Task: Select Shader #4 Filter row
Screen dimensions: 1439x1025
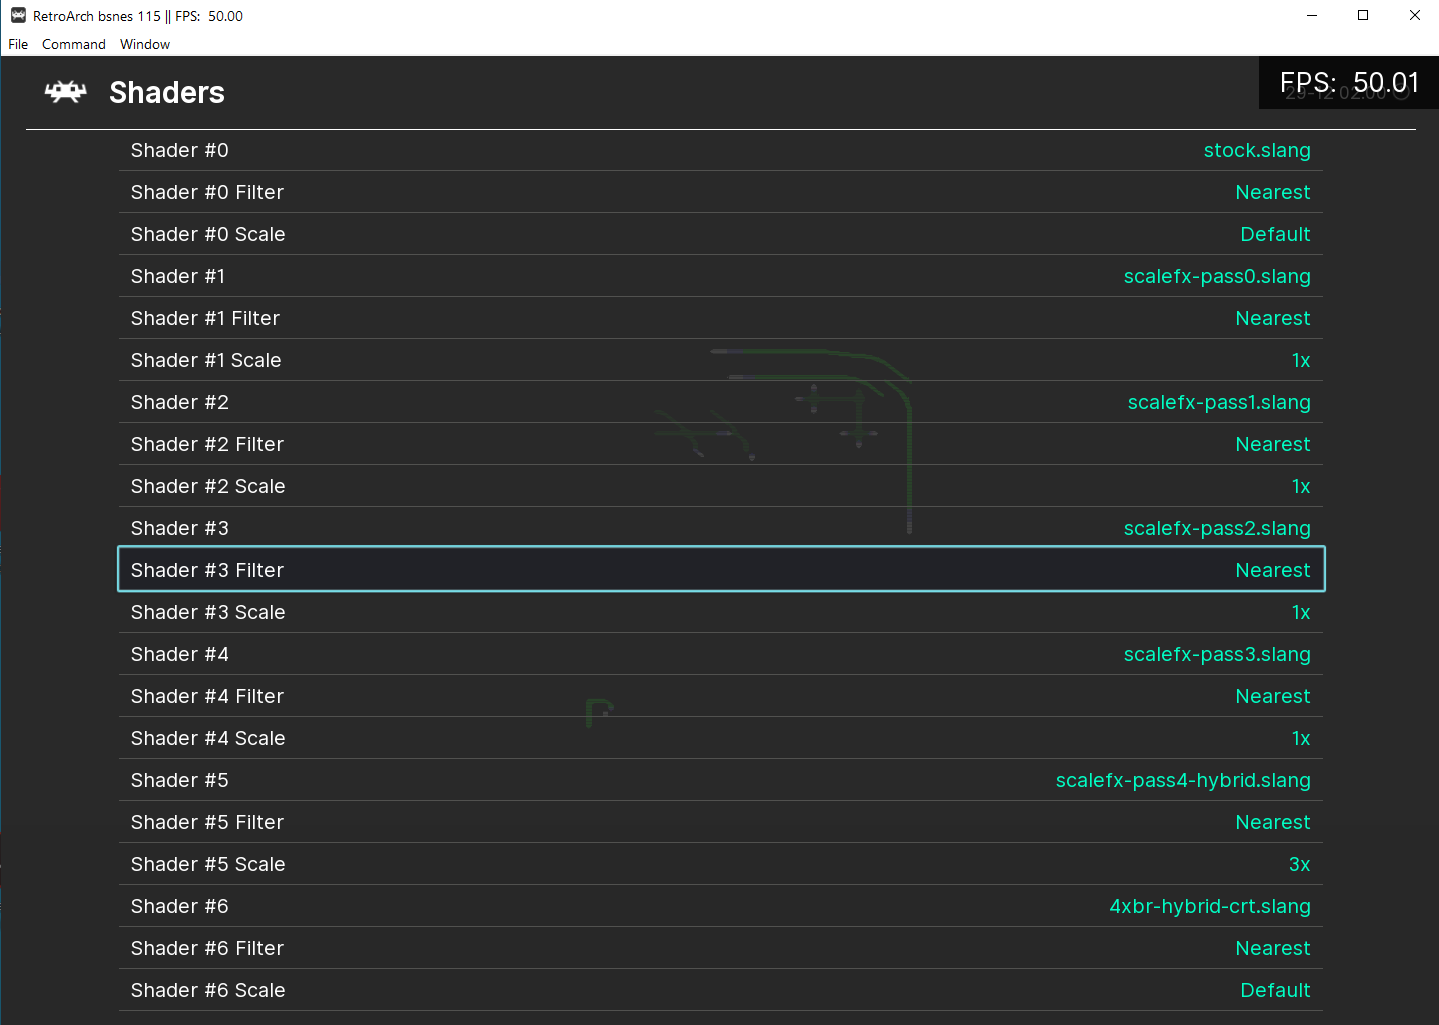Action: [720, 696]
